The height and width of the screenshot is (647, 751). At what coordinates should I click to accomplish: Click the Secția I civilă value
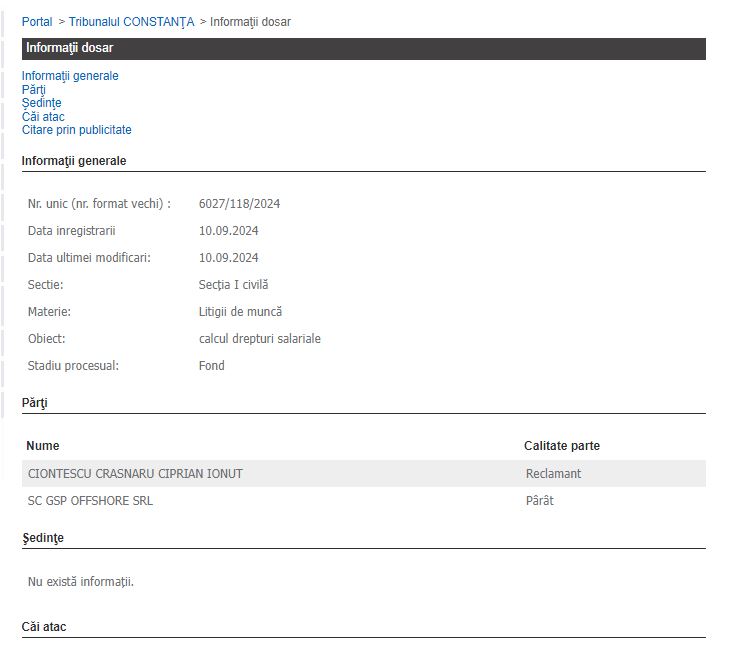tap(233, 285)
